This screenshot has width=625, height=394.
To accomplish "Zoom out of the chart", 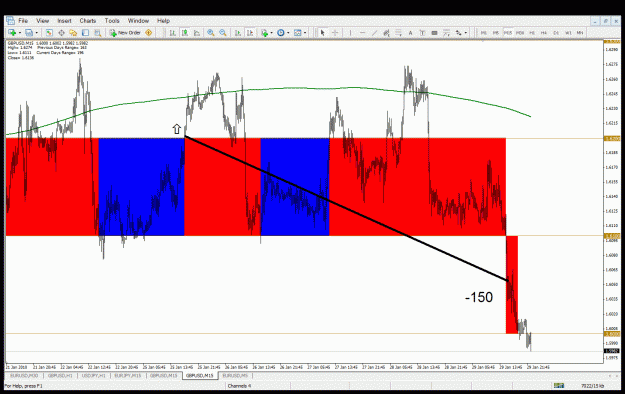I will [x=223, y=33].
